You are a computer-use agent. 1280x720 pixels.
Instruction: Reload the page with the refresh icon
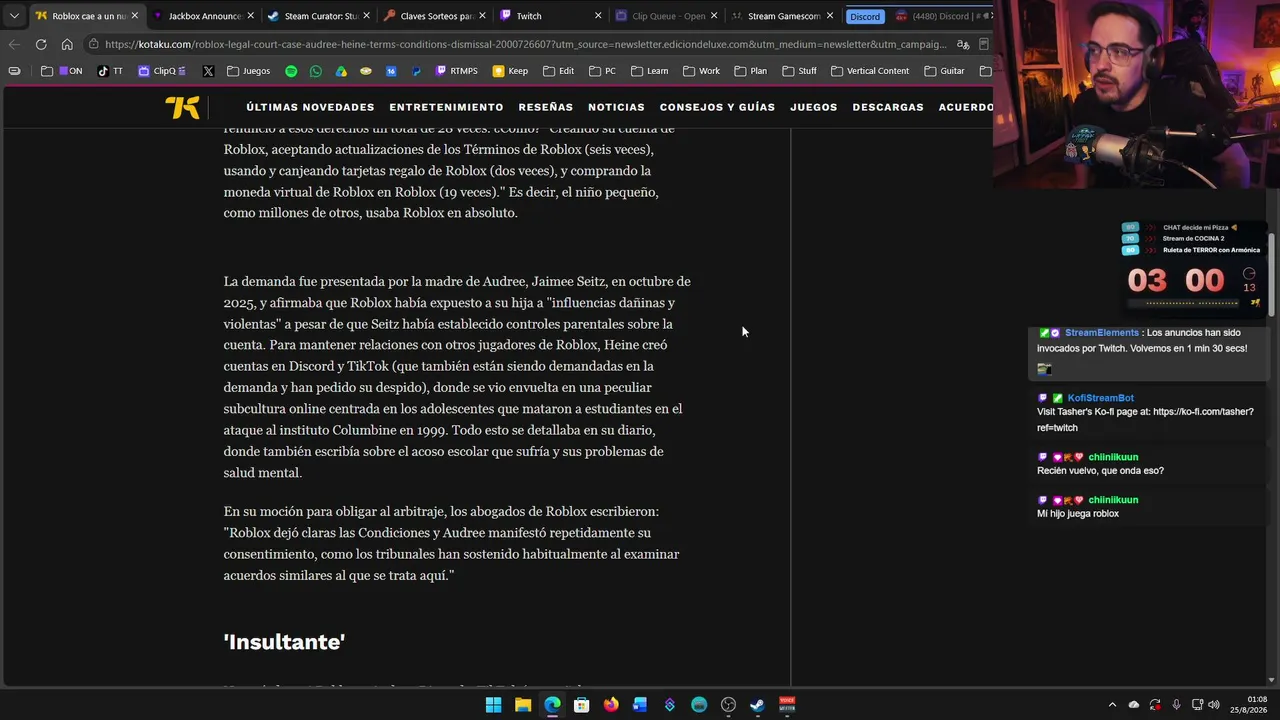pos(41,44)
